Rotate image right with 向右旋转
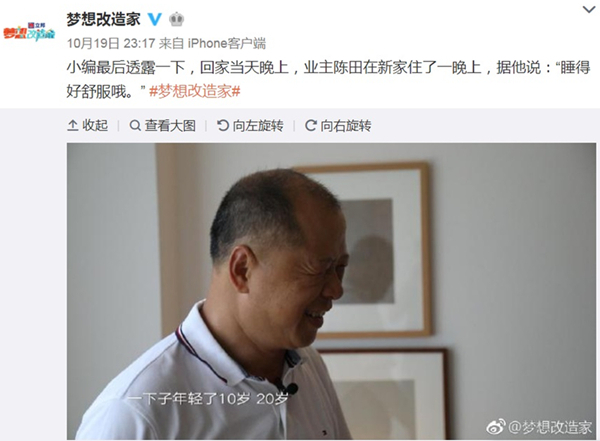The width and height of the screenshot is (600, 441). tap(338, 125)
